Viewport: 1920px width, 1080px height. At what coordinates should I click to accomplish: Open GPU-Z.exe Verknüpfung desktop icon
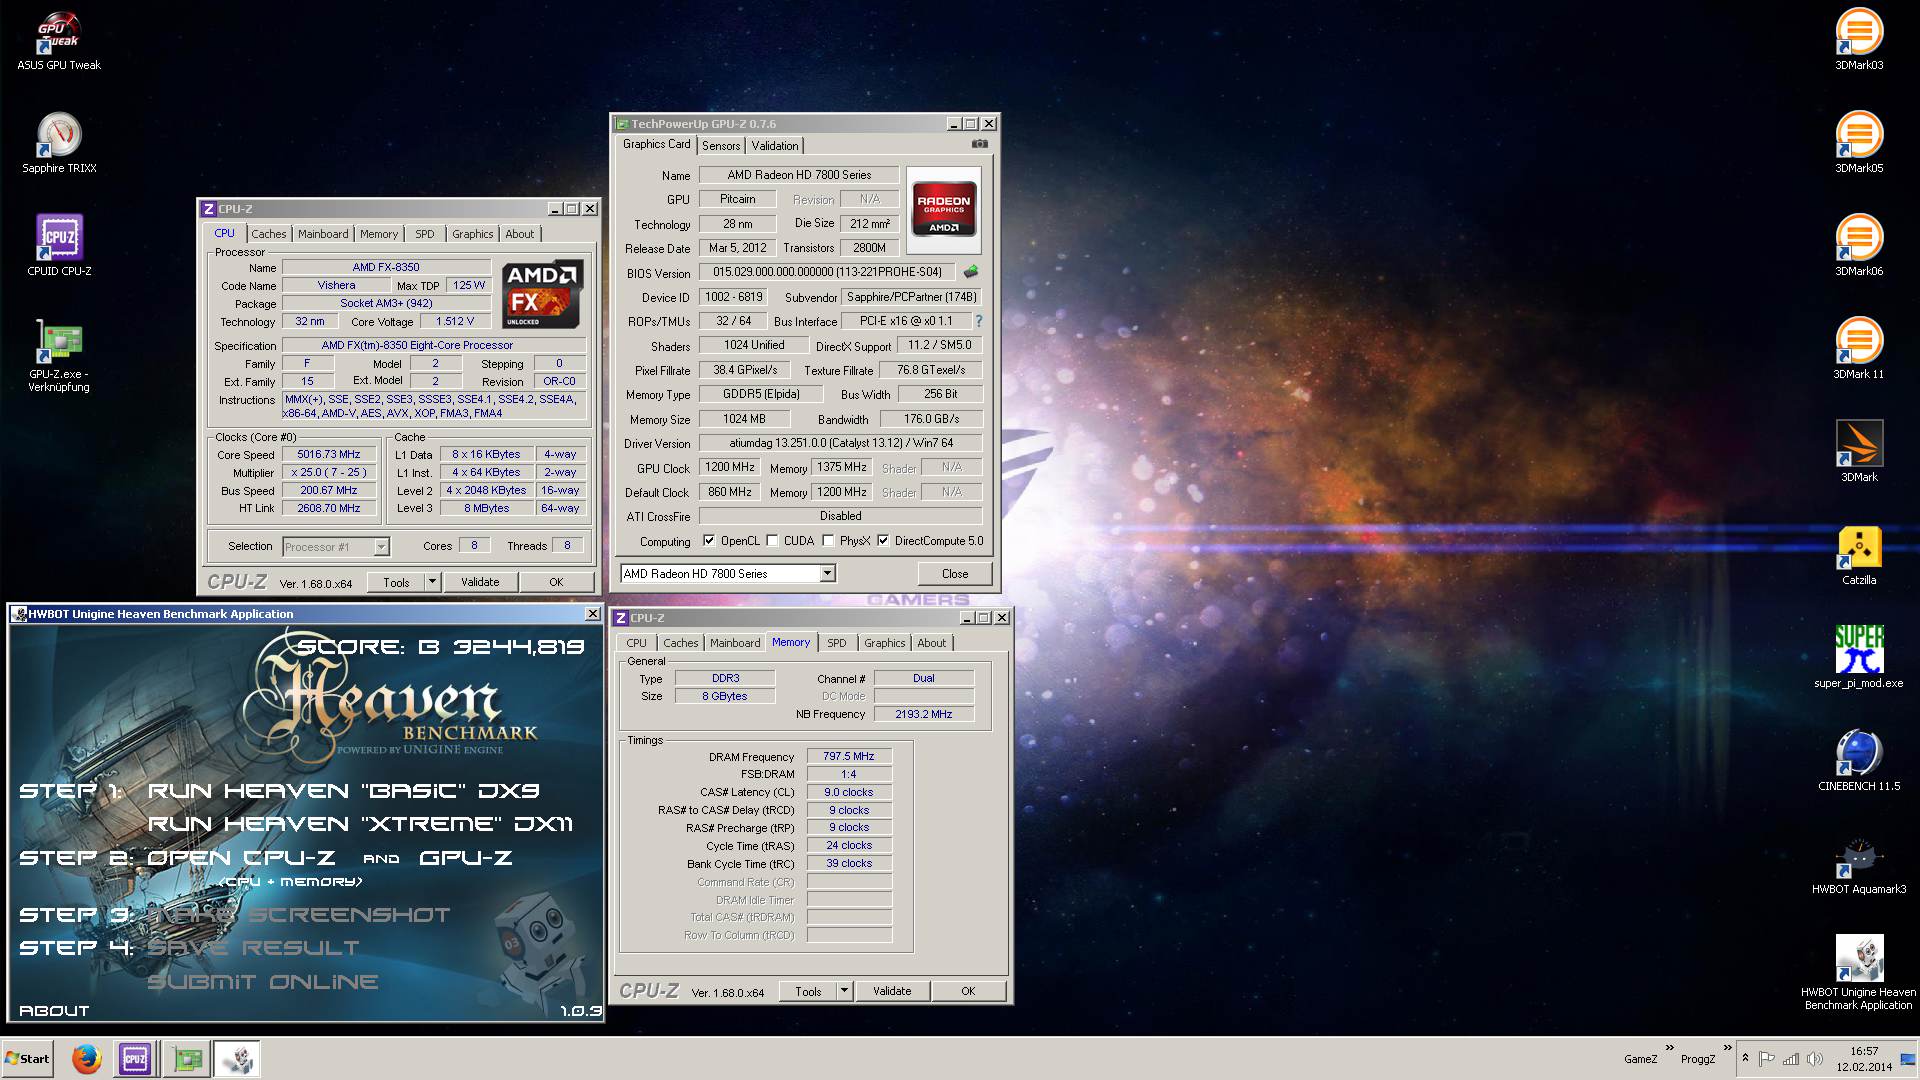(x=59, y=355)
